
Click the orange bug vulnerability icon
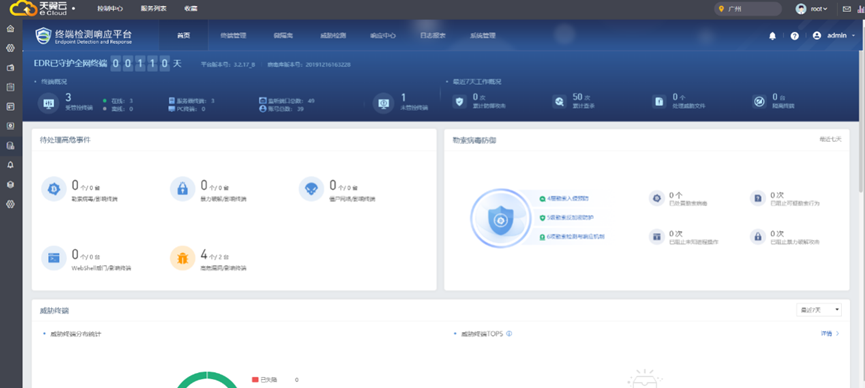tap(183, 258)
